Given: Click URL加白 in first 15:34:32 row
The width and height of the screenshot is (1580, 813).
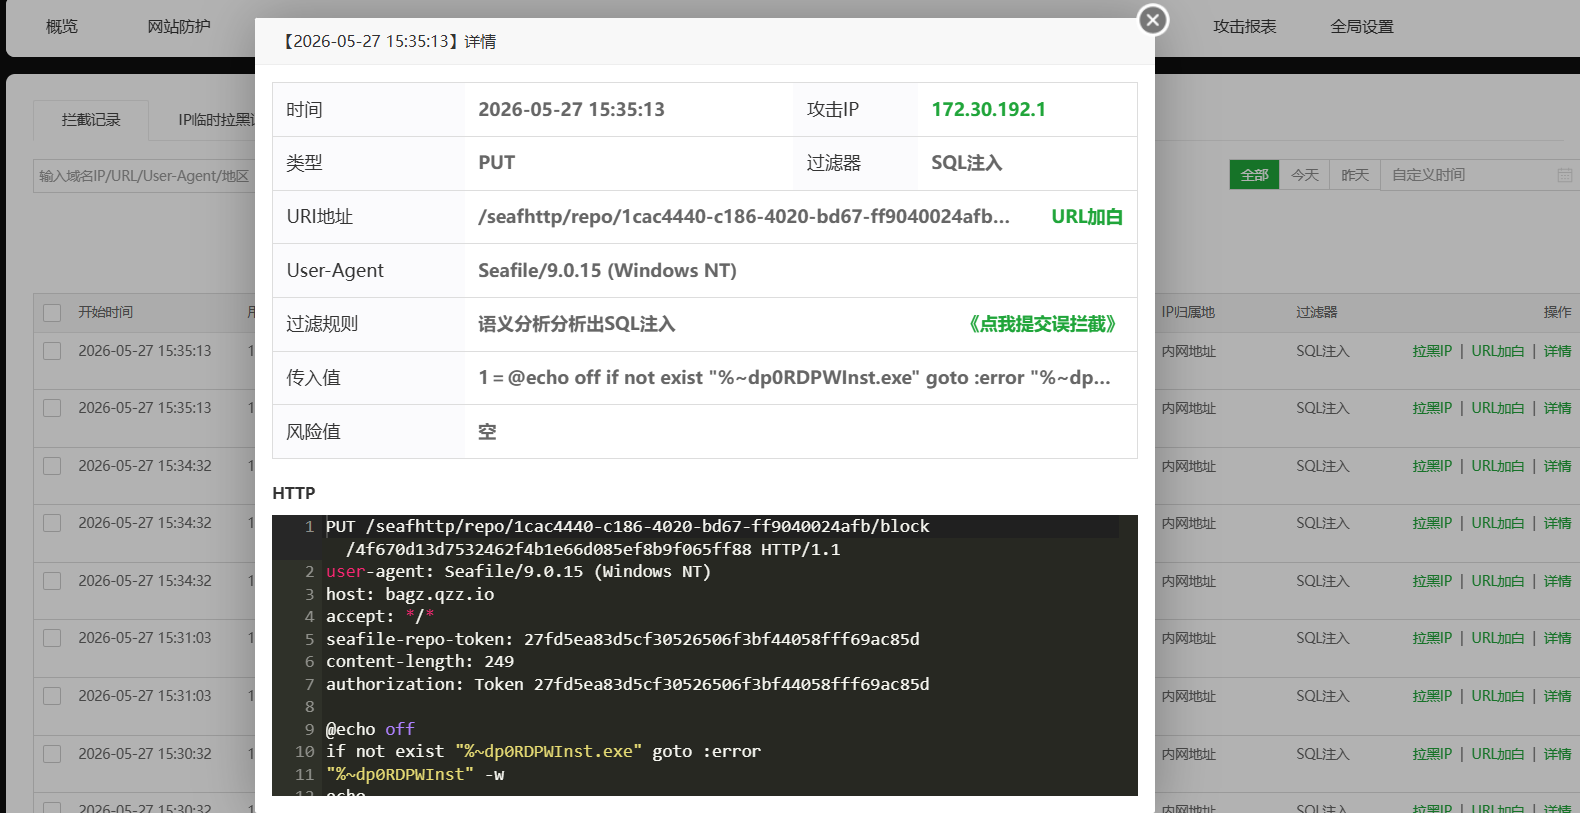Looking at the screenshot, I should 1498,466.
